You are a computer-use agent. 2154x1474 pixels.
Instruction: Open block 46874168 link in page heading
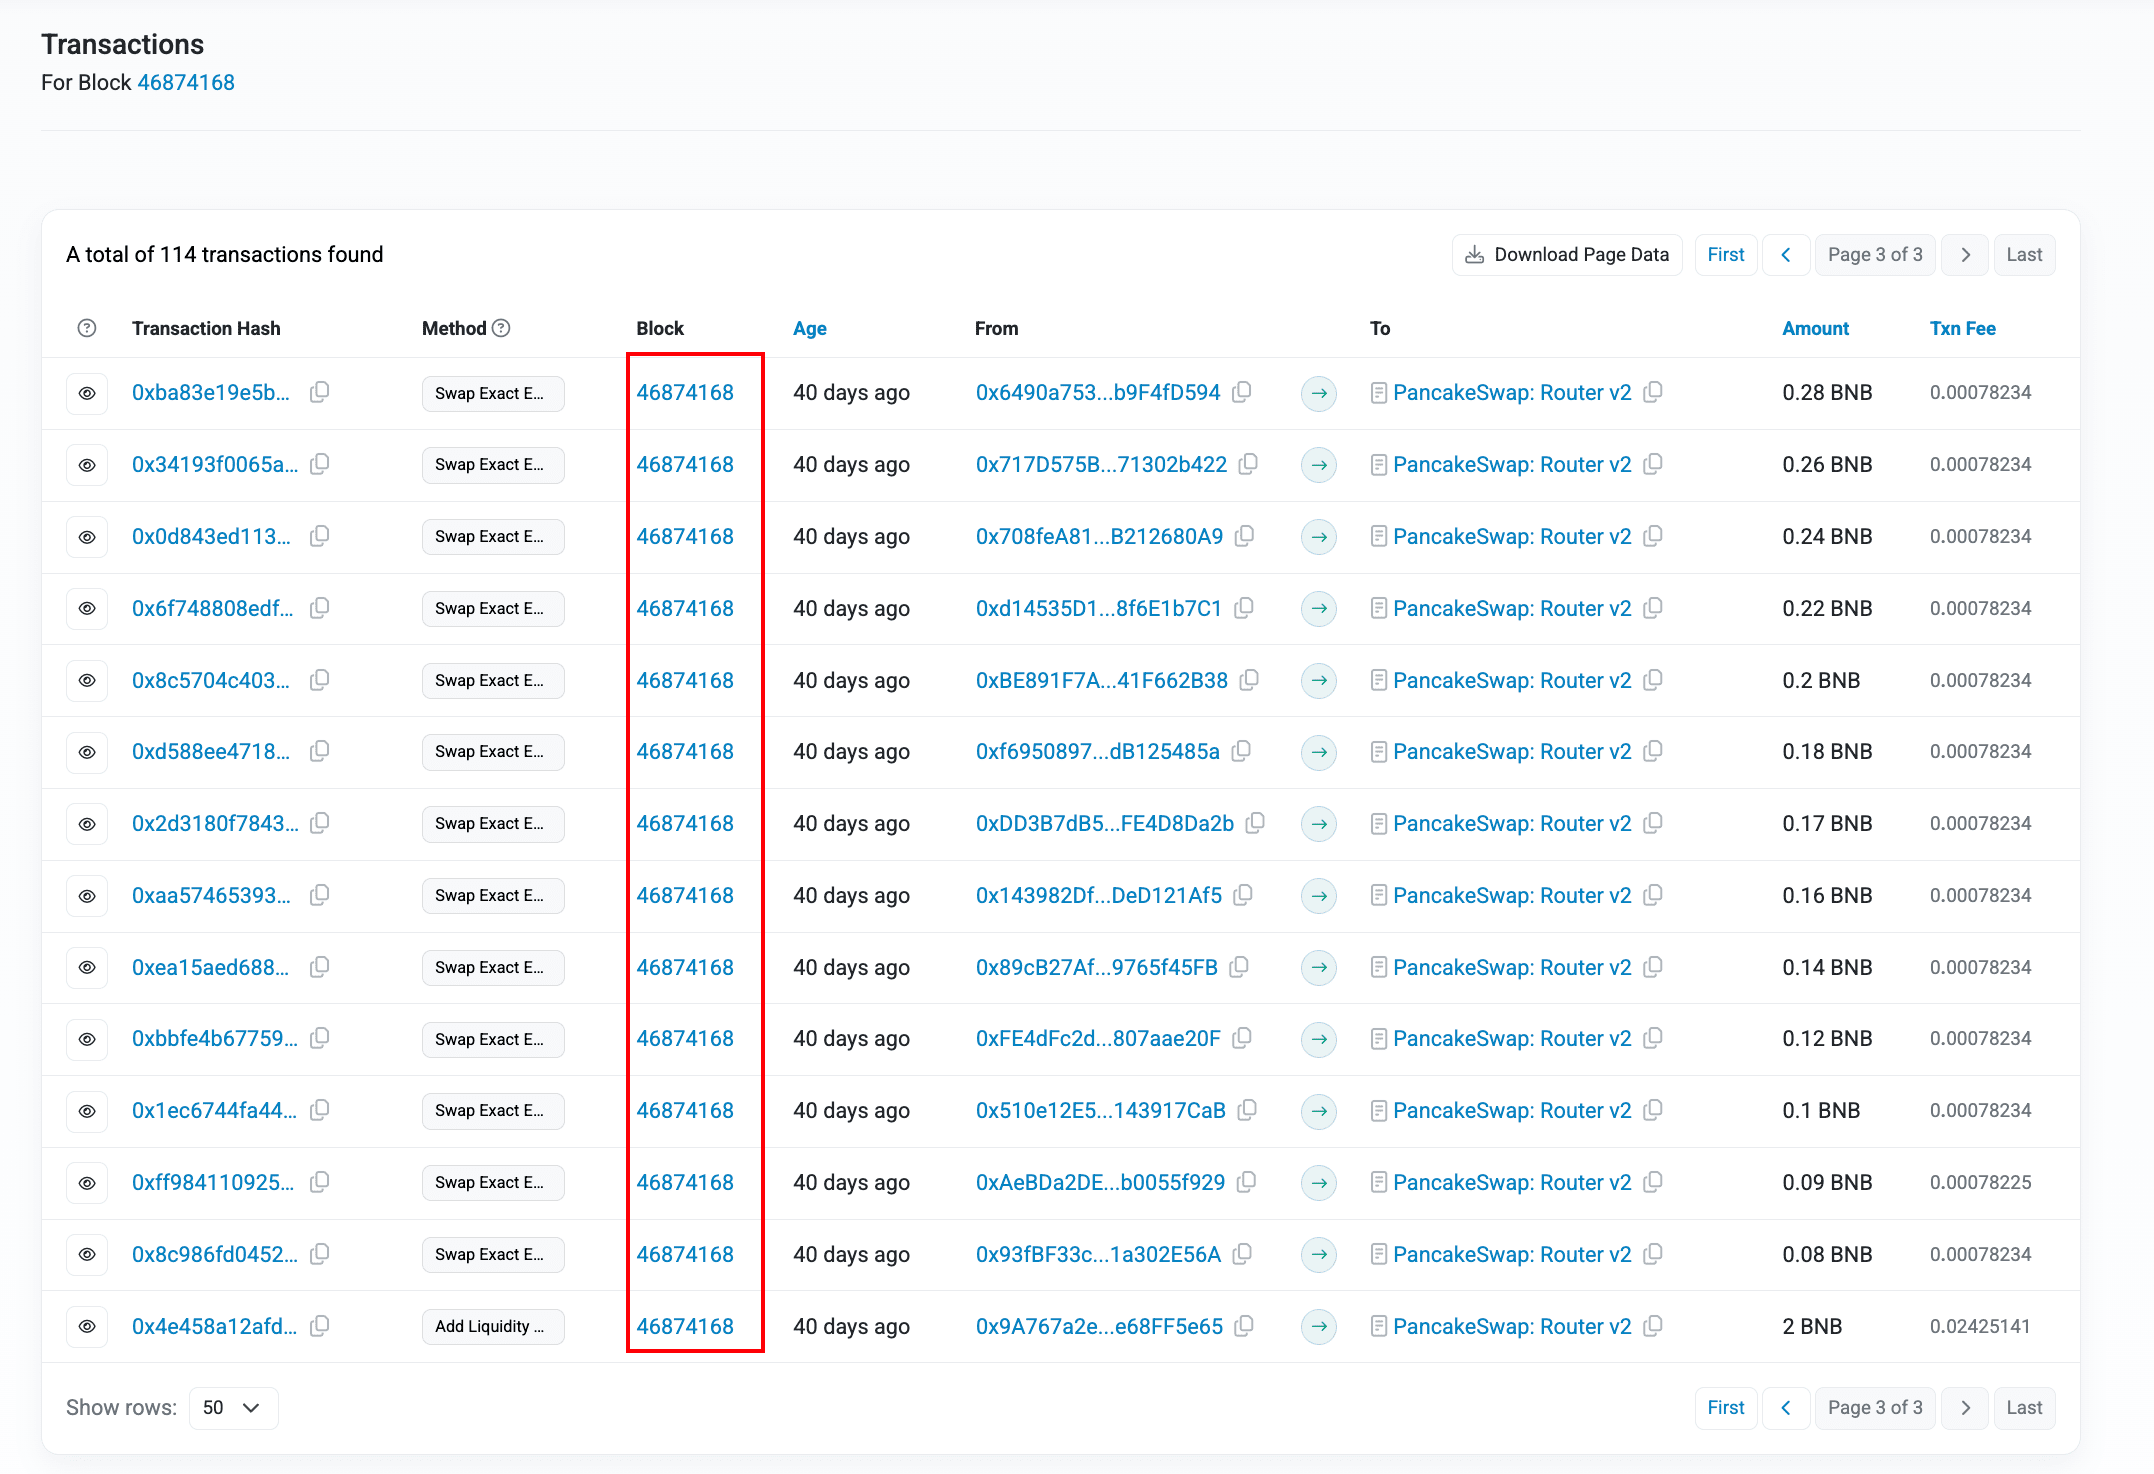point(186,82)
